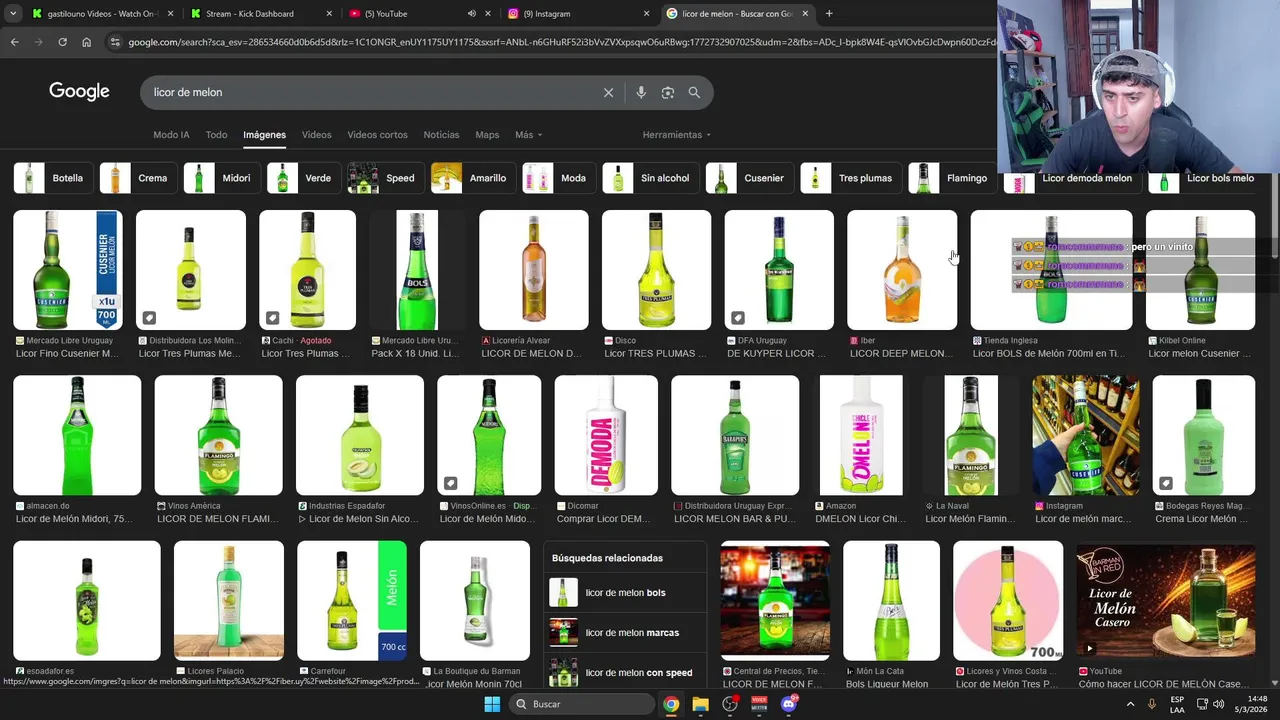Select related search licor de melon bols
1280x720 pixels.
coord(626,593)
